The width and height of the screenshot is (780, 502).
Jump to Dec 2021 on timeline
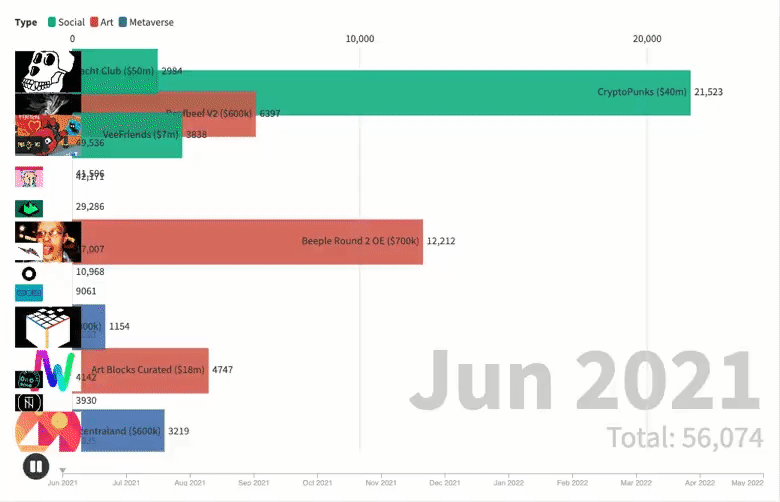pyautogui.click(x=445, y=483)
